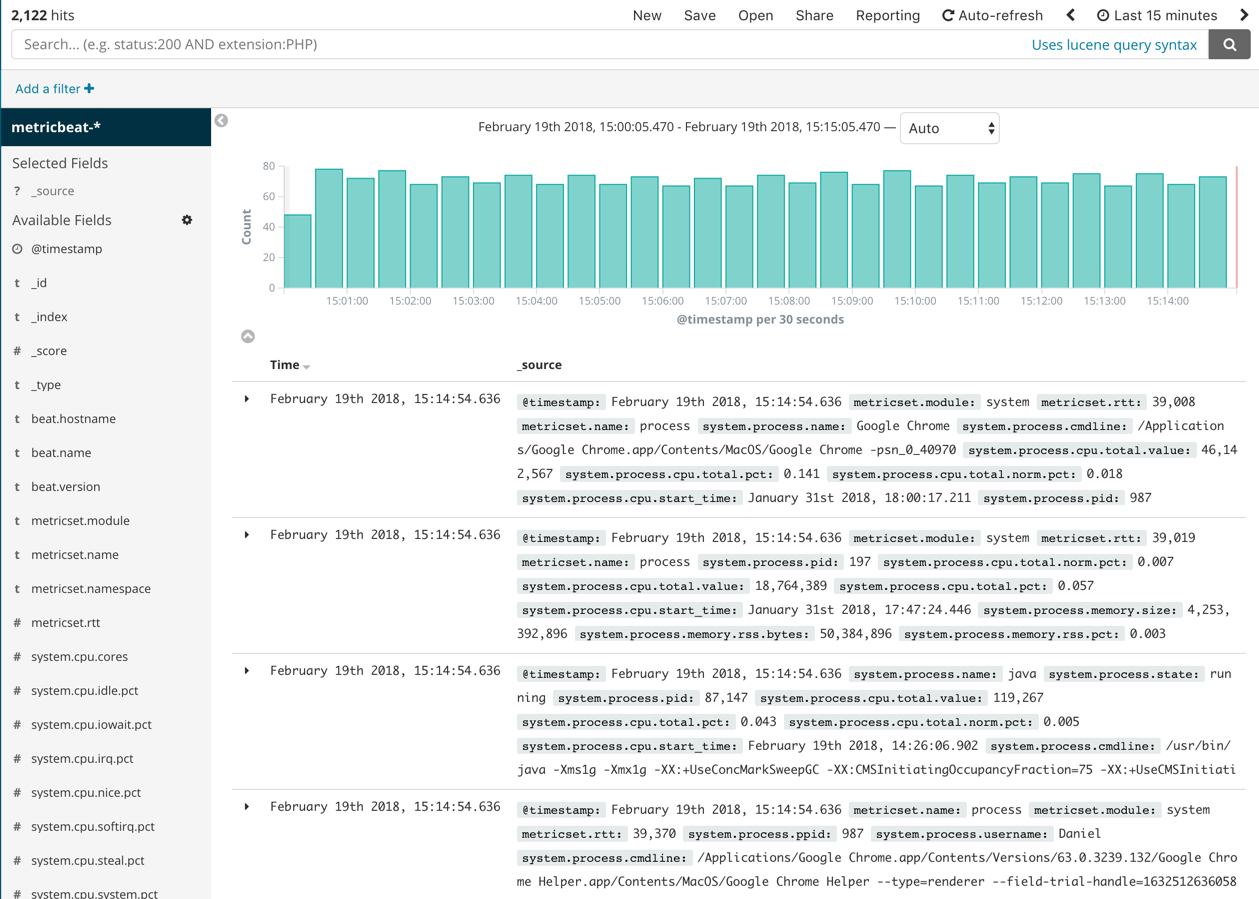1259x899 pixels.
Task: Click the _source column header
Action: tap(539, 365)
